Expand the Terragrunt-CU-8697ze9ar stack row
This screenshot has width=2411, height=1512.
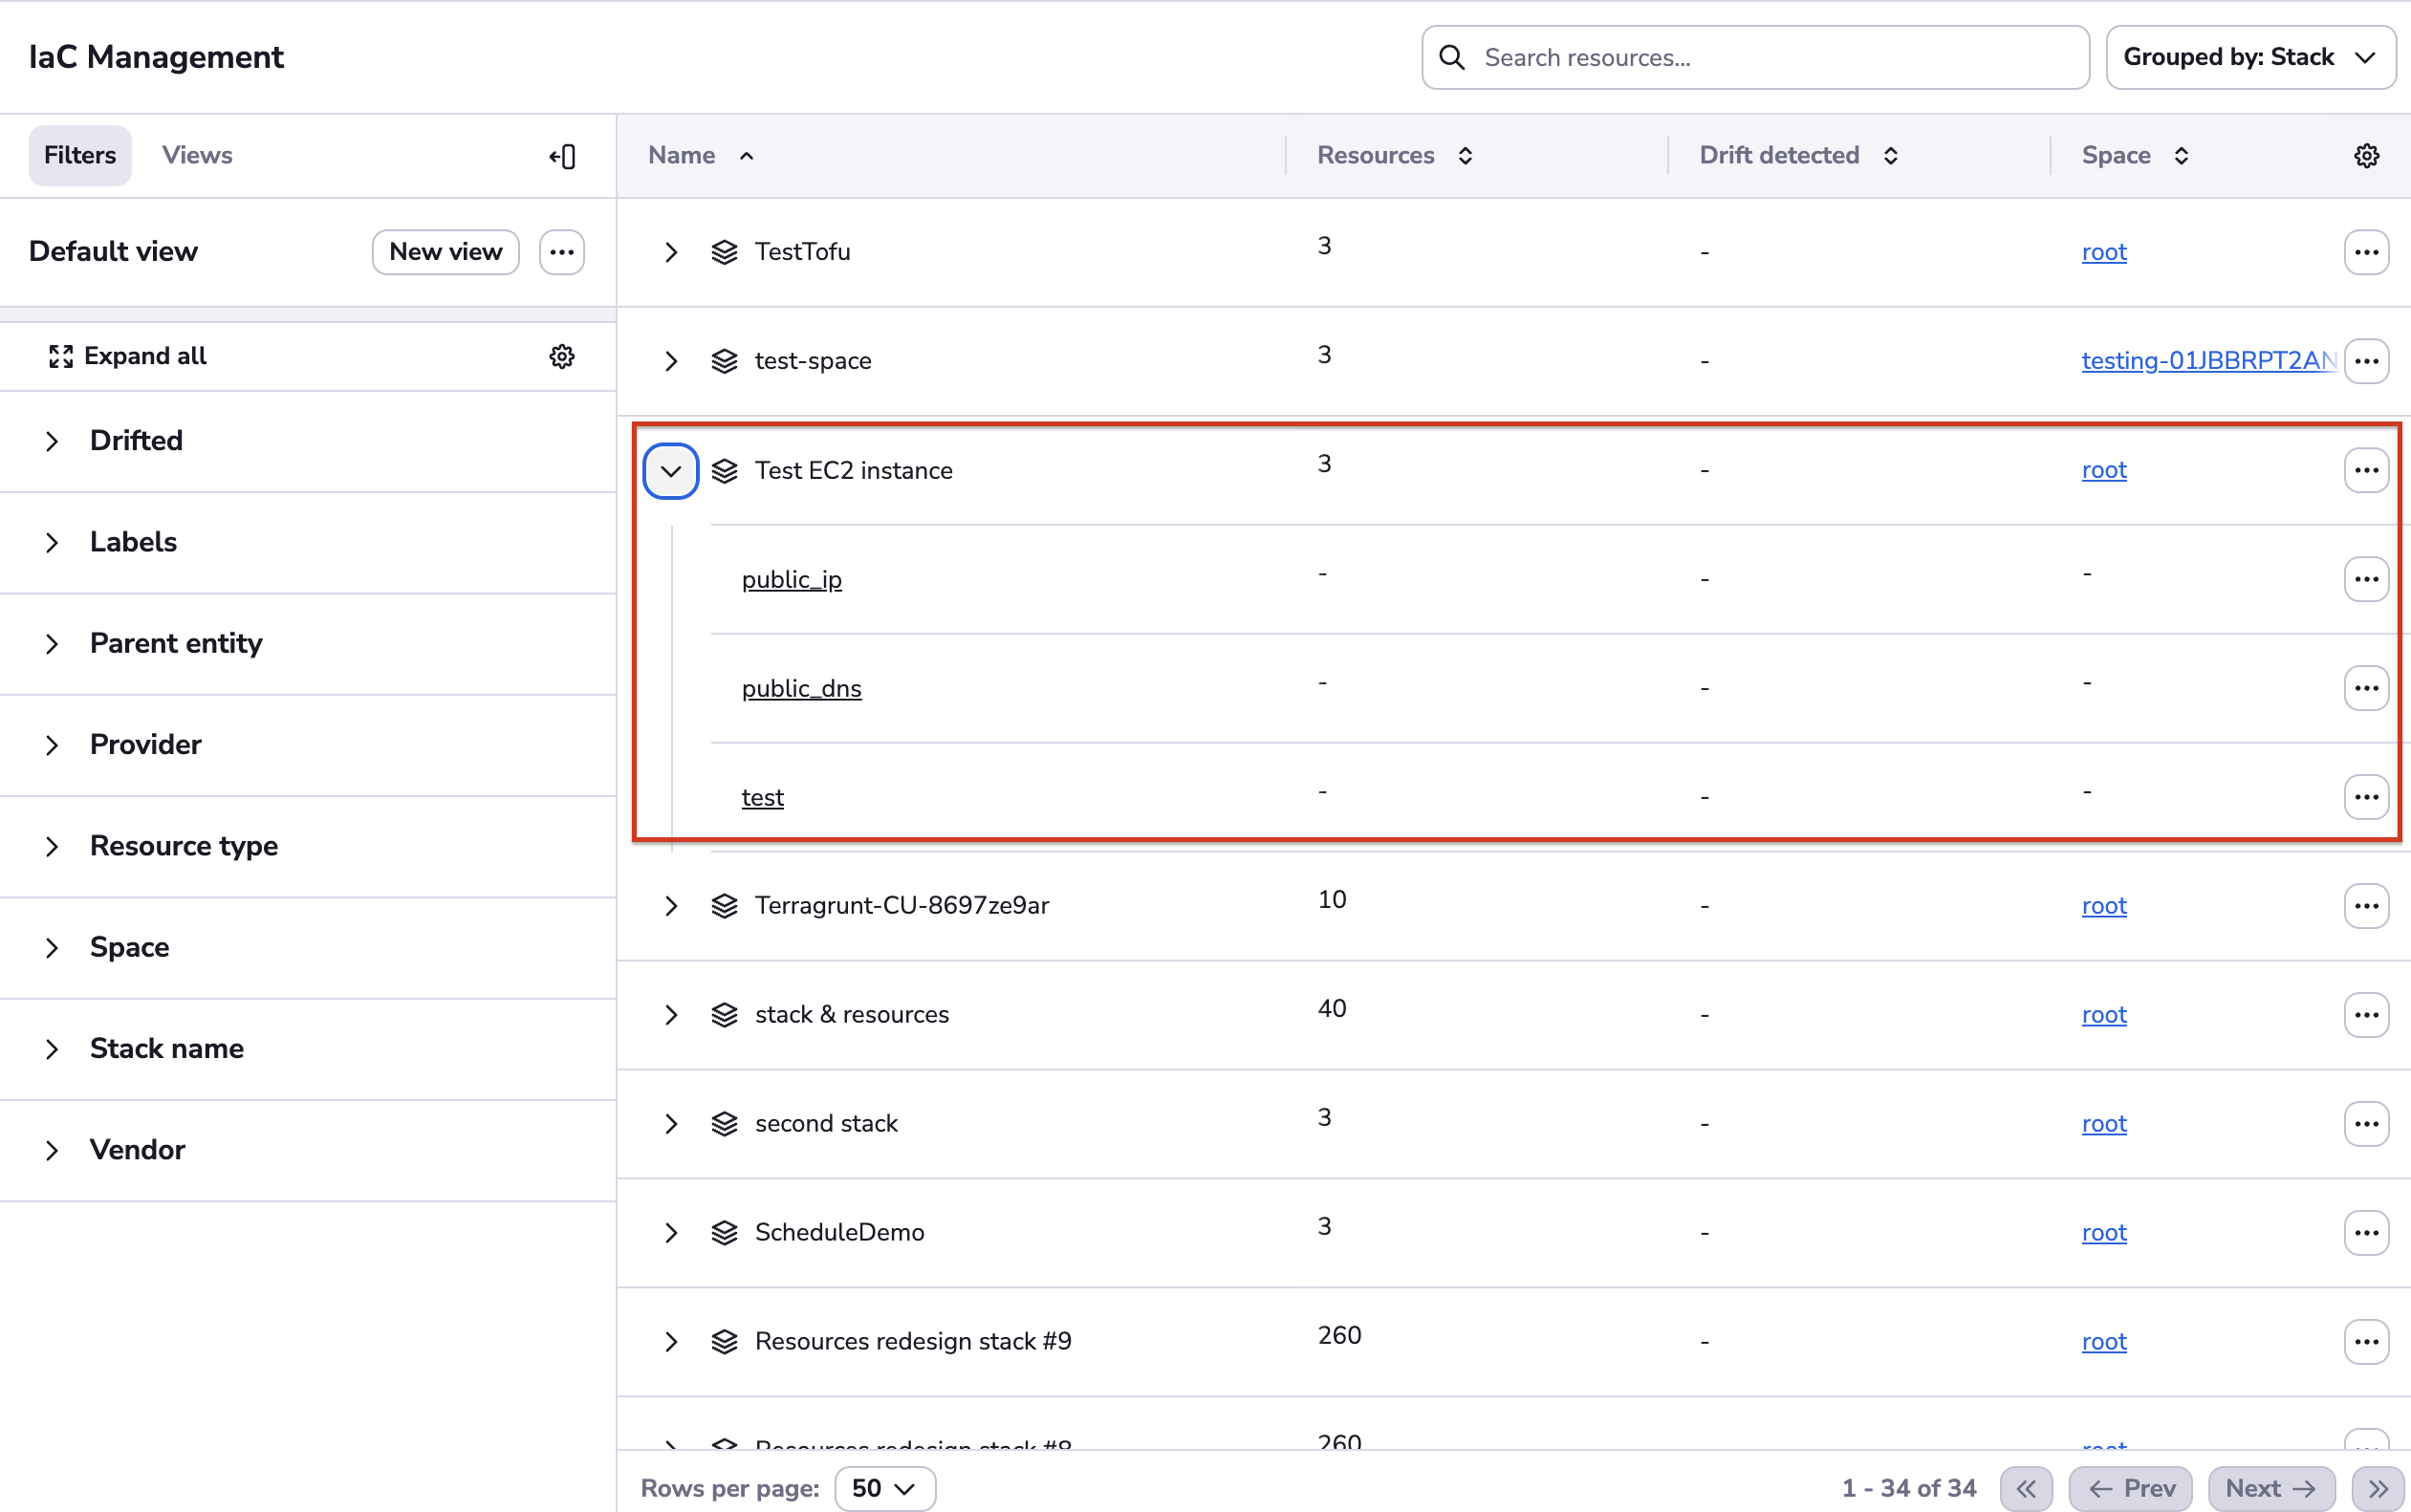(x=671, y=906)
